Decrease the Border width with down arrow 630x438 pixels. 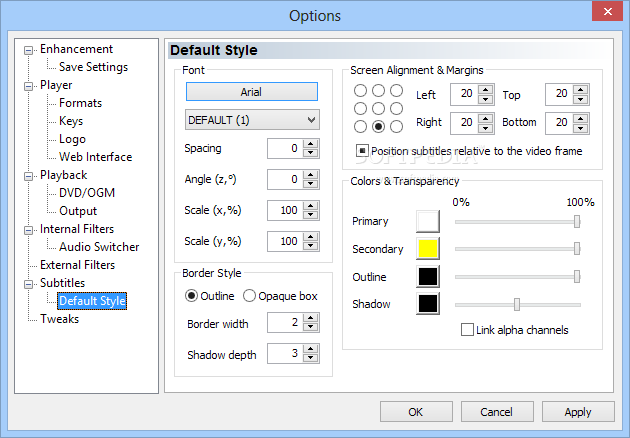point(310,327)
